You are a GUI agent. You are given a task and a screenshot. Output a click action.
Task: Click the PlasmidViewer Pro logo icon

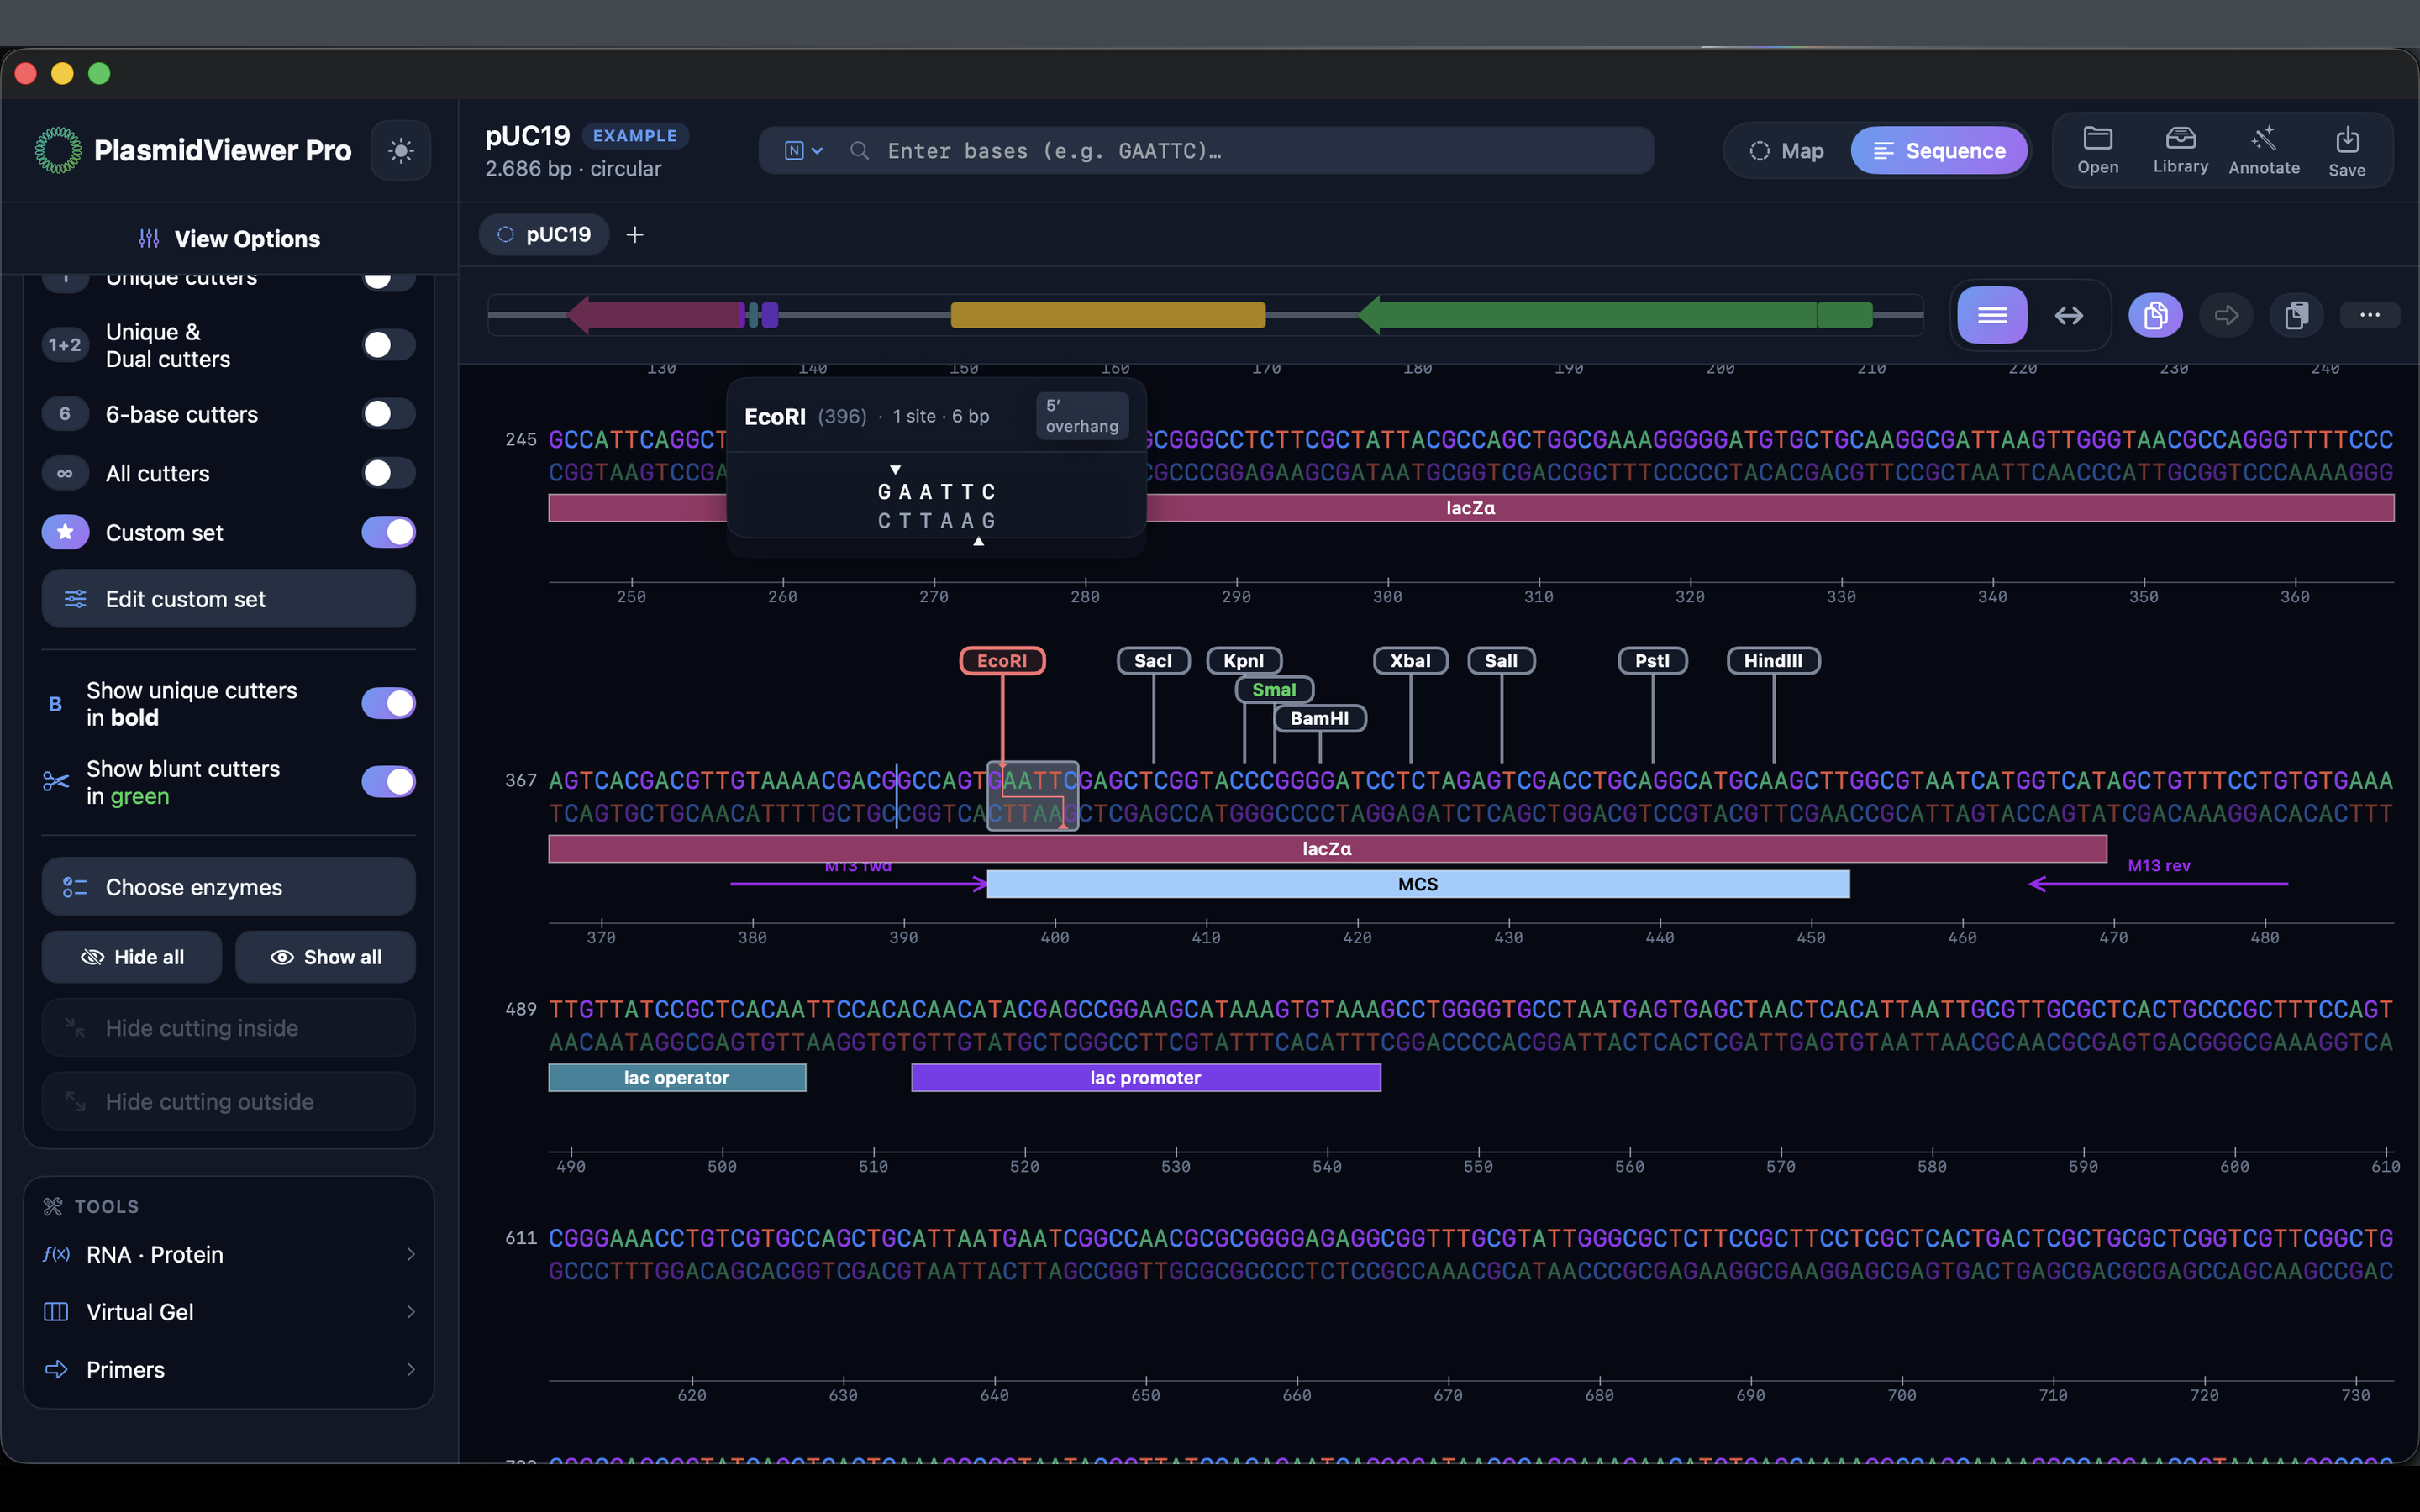[x=58, y=150]
